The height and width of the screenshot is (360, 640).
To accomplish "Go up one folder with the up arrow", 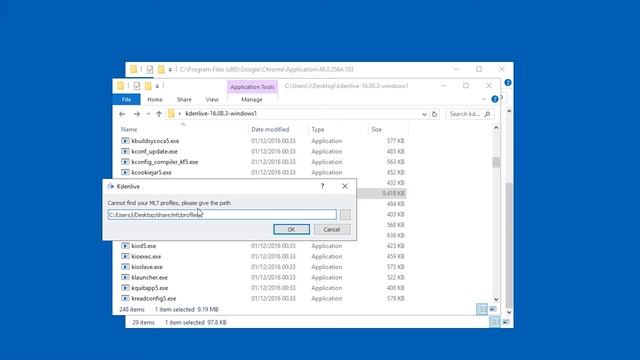I will point(159,114).
